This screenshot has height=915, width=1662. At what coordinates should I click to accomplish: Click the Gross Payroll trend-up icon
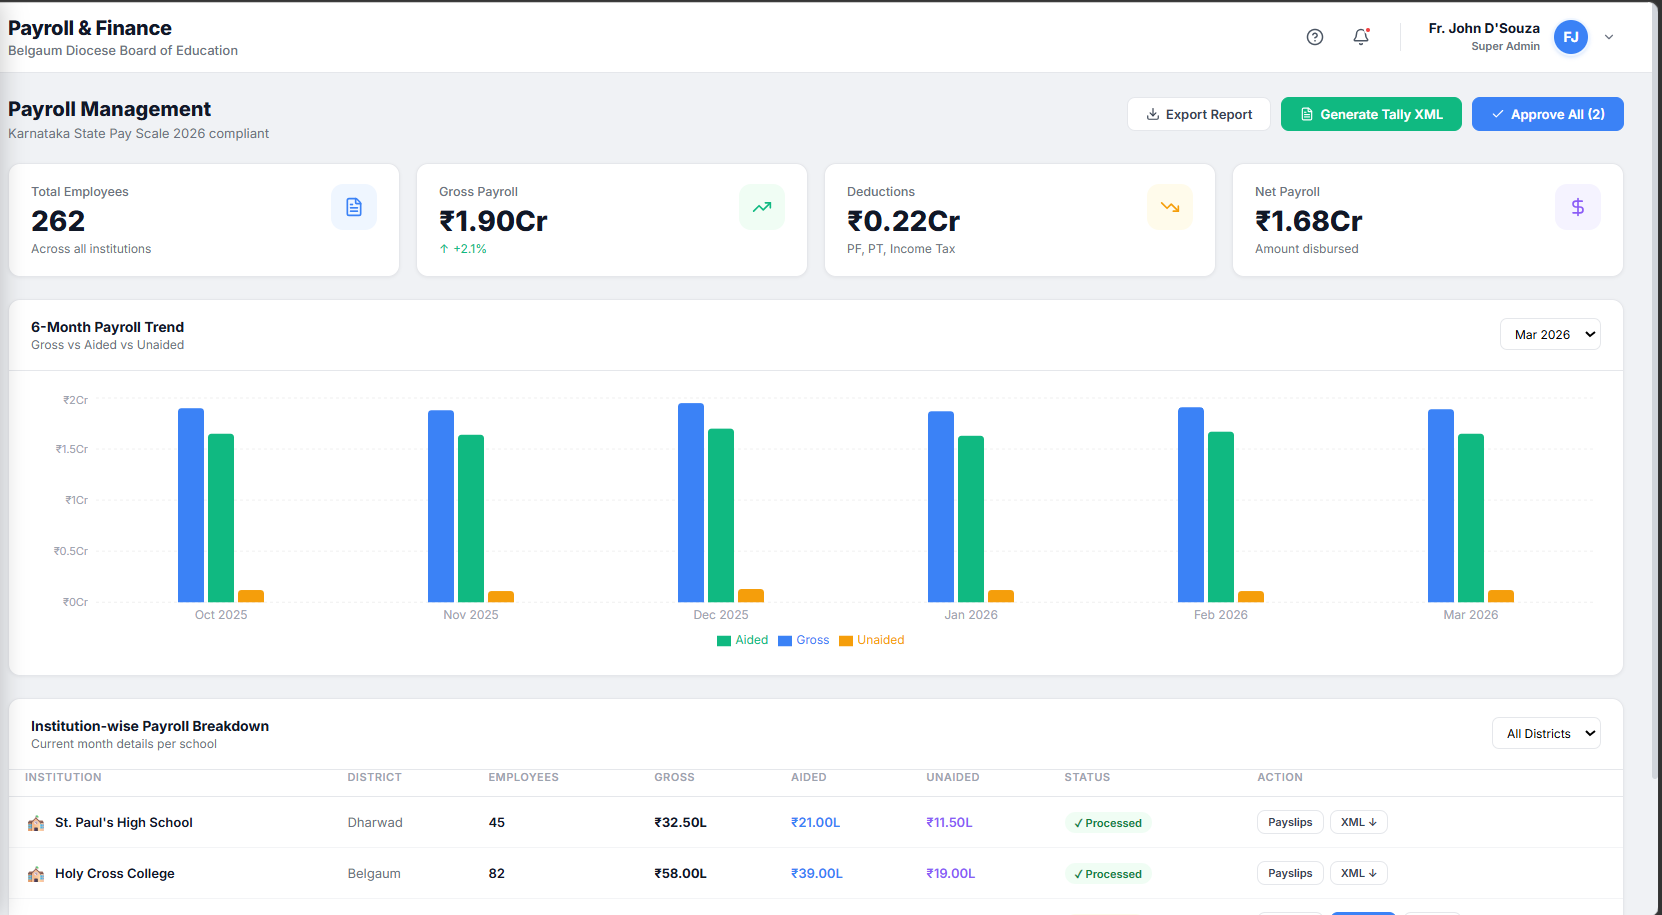pyautogui.click(x=762, y=207)
